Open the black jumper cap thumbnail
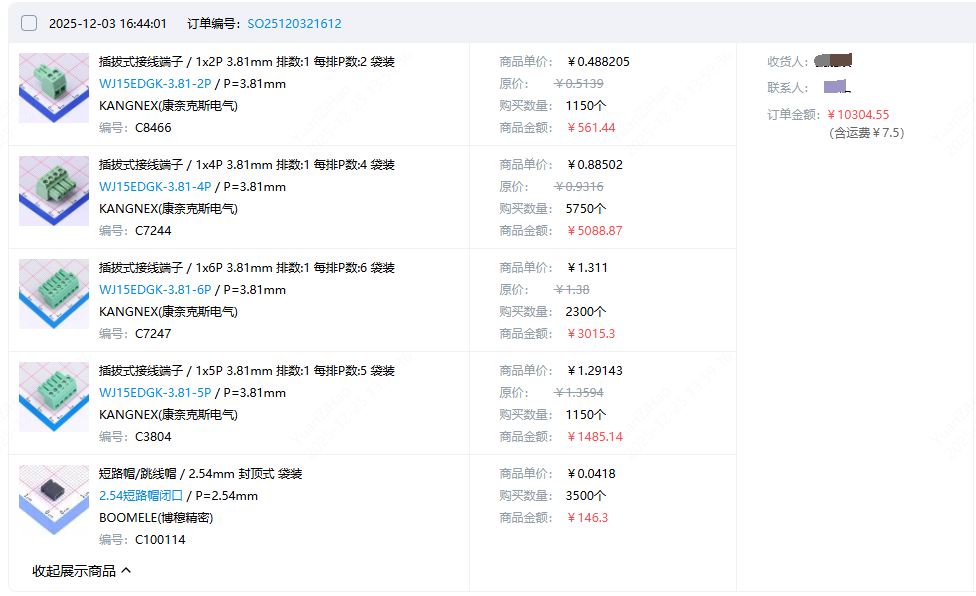 pos(54,500)
